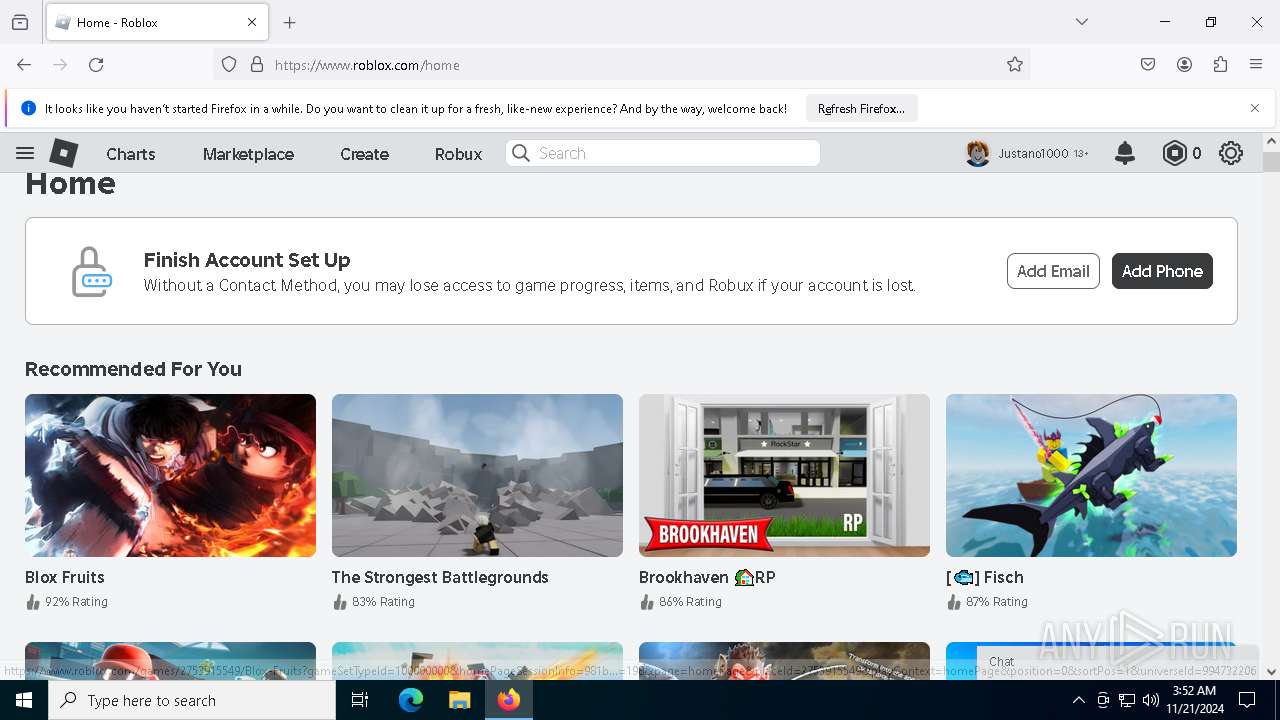Open the Blox Fruits title link
This screenshot has width=1280, height=720.
pyautogui.click(x=65, y=577)
